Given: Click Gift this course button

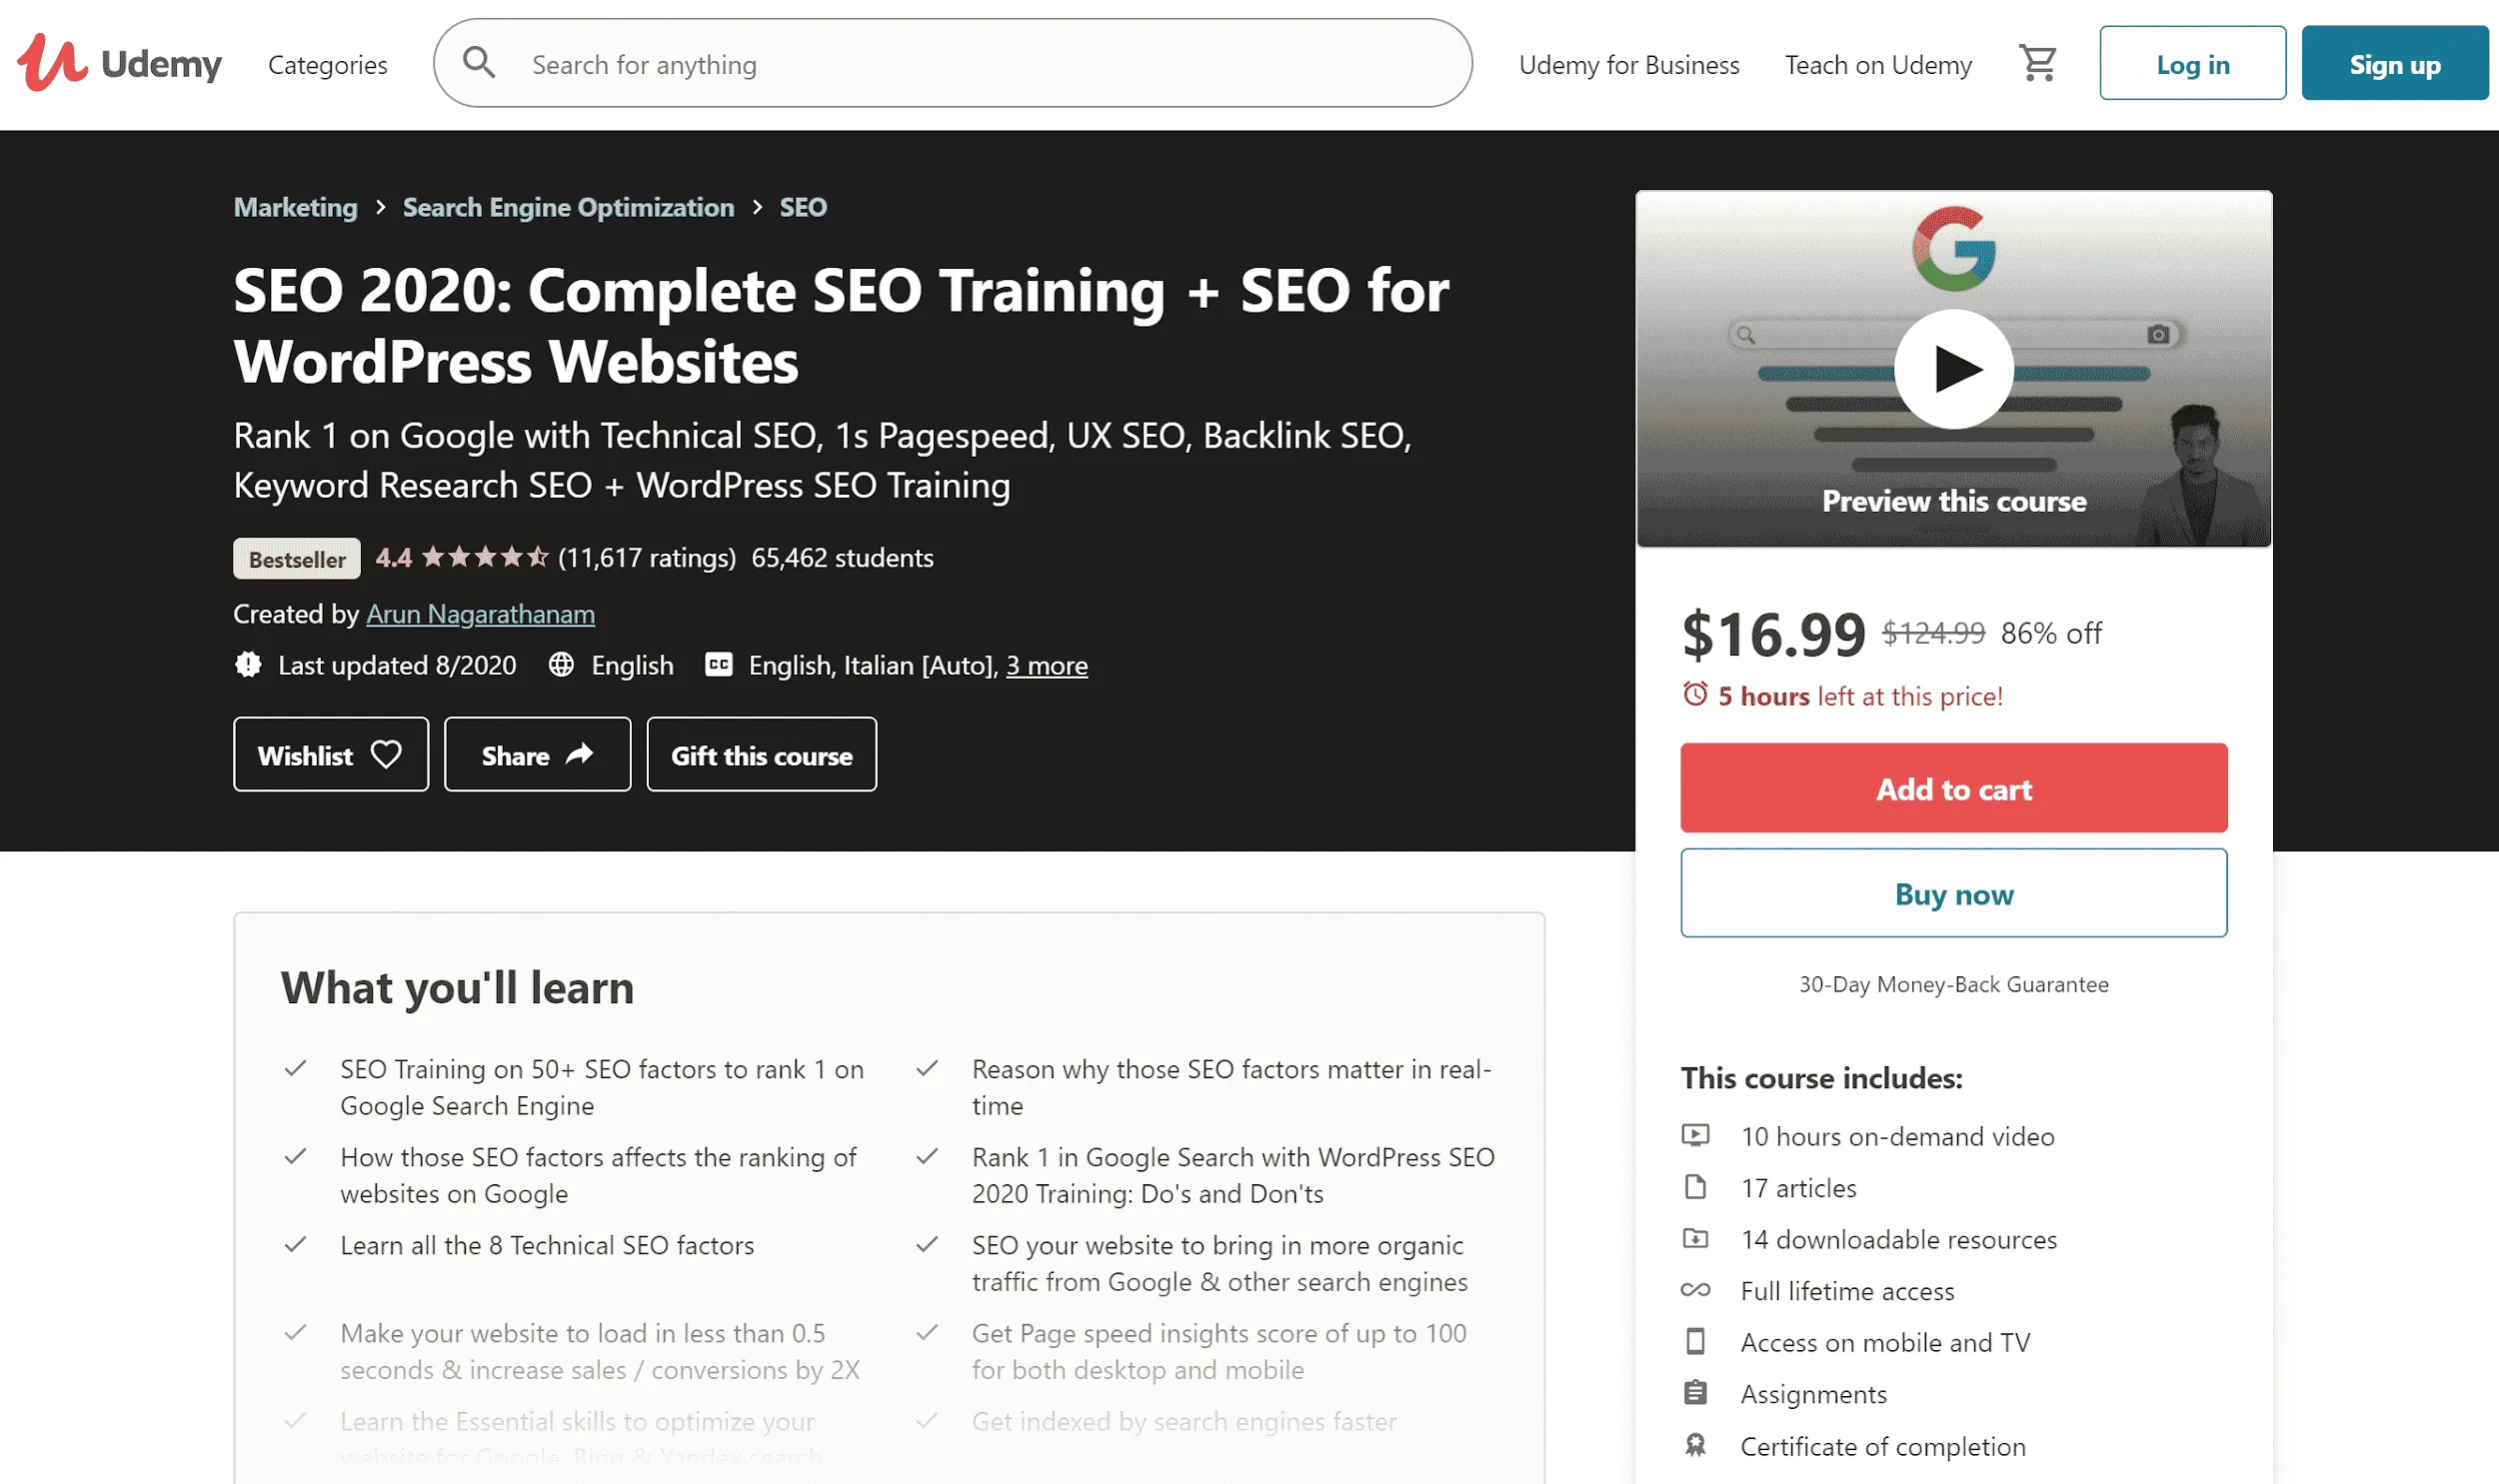Looking at the screenshot, I should (x=761, y=754).
